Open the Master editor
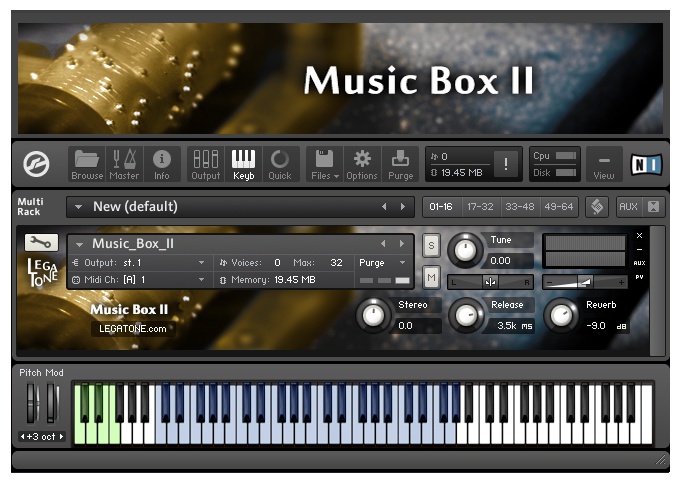Image resolution: width=680 pixels, height=480 pixels. point(124,164)
